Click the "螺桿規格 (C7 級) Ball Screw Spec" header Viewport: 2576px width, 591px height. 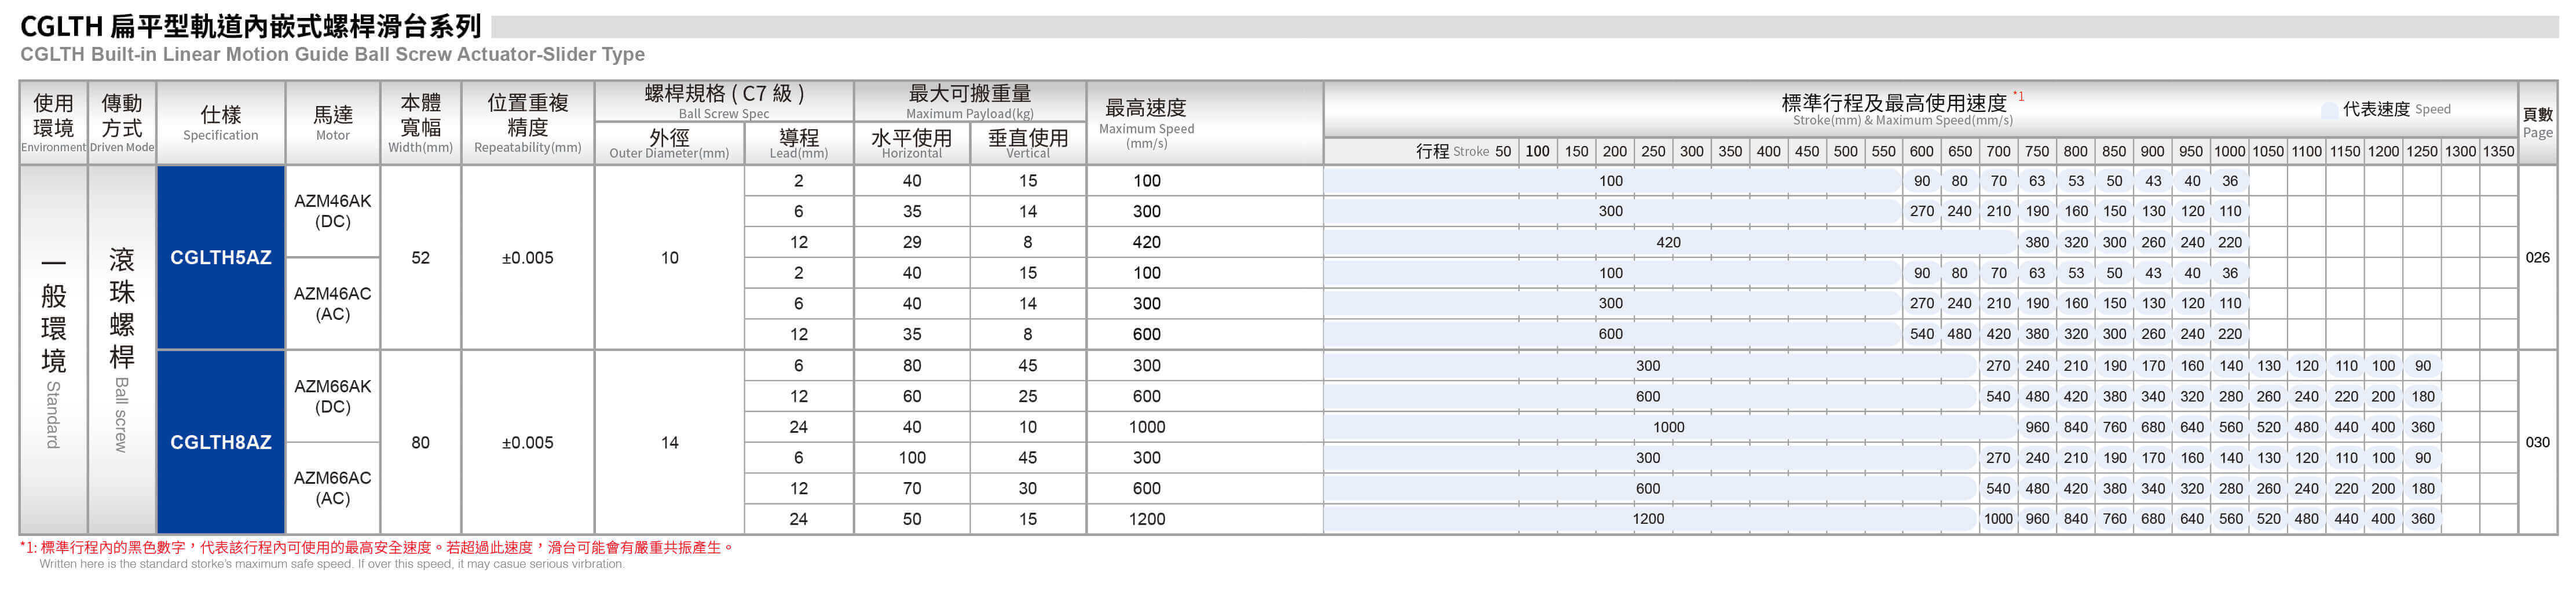(x=724, y=101)
